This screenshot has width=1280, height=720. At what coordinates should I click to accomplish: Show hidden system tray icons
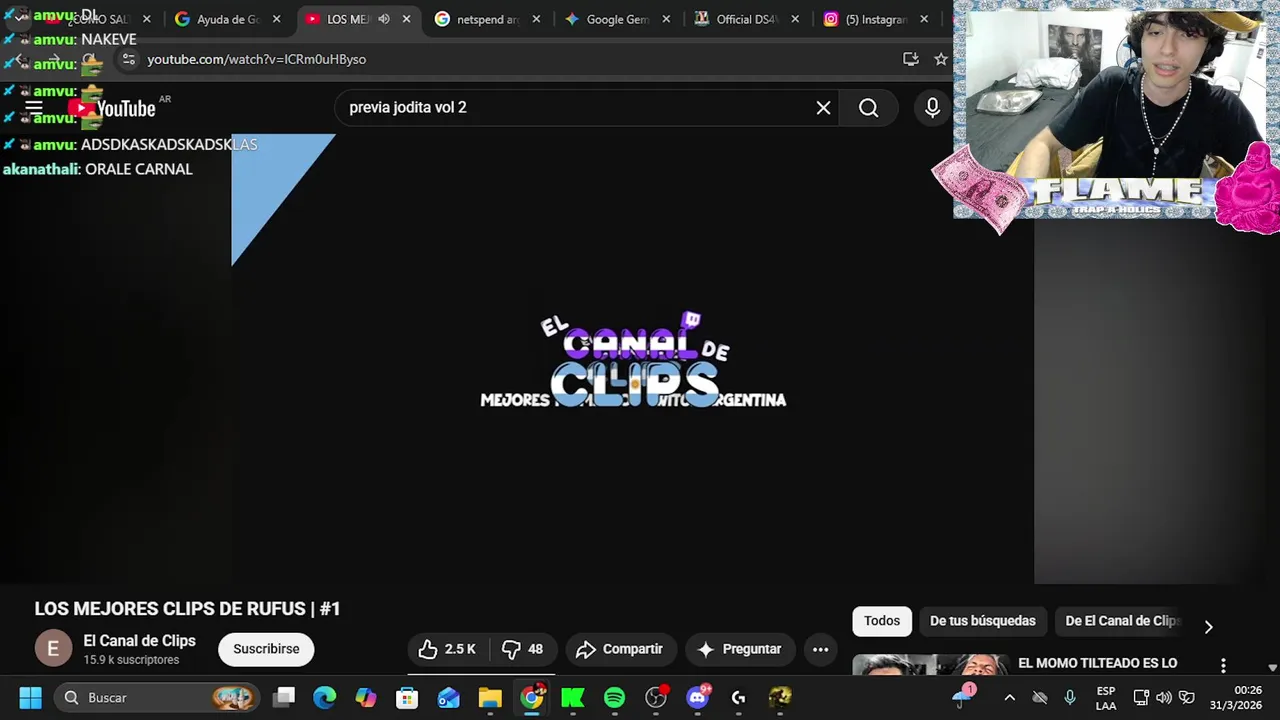[x=1009, y=697]
